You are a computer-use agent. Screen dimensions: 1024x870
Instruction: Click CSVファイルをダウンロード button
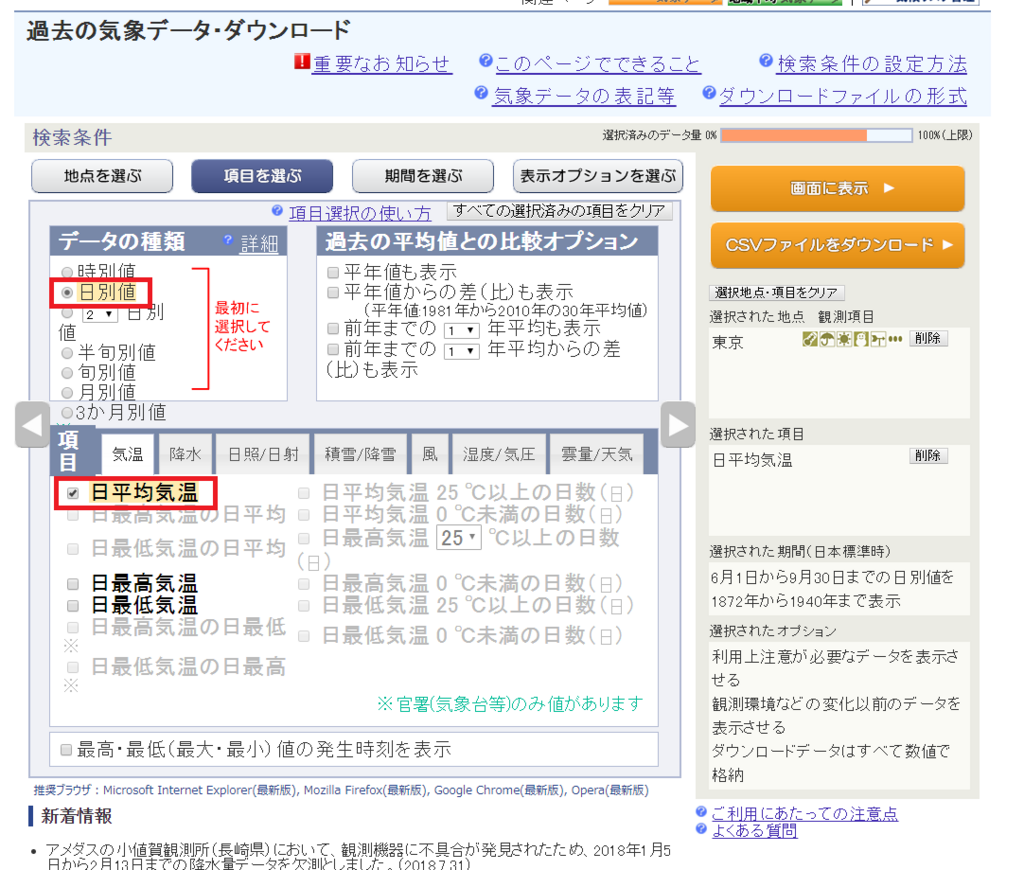click(837, 245)
